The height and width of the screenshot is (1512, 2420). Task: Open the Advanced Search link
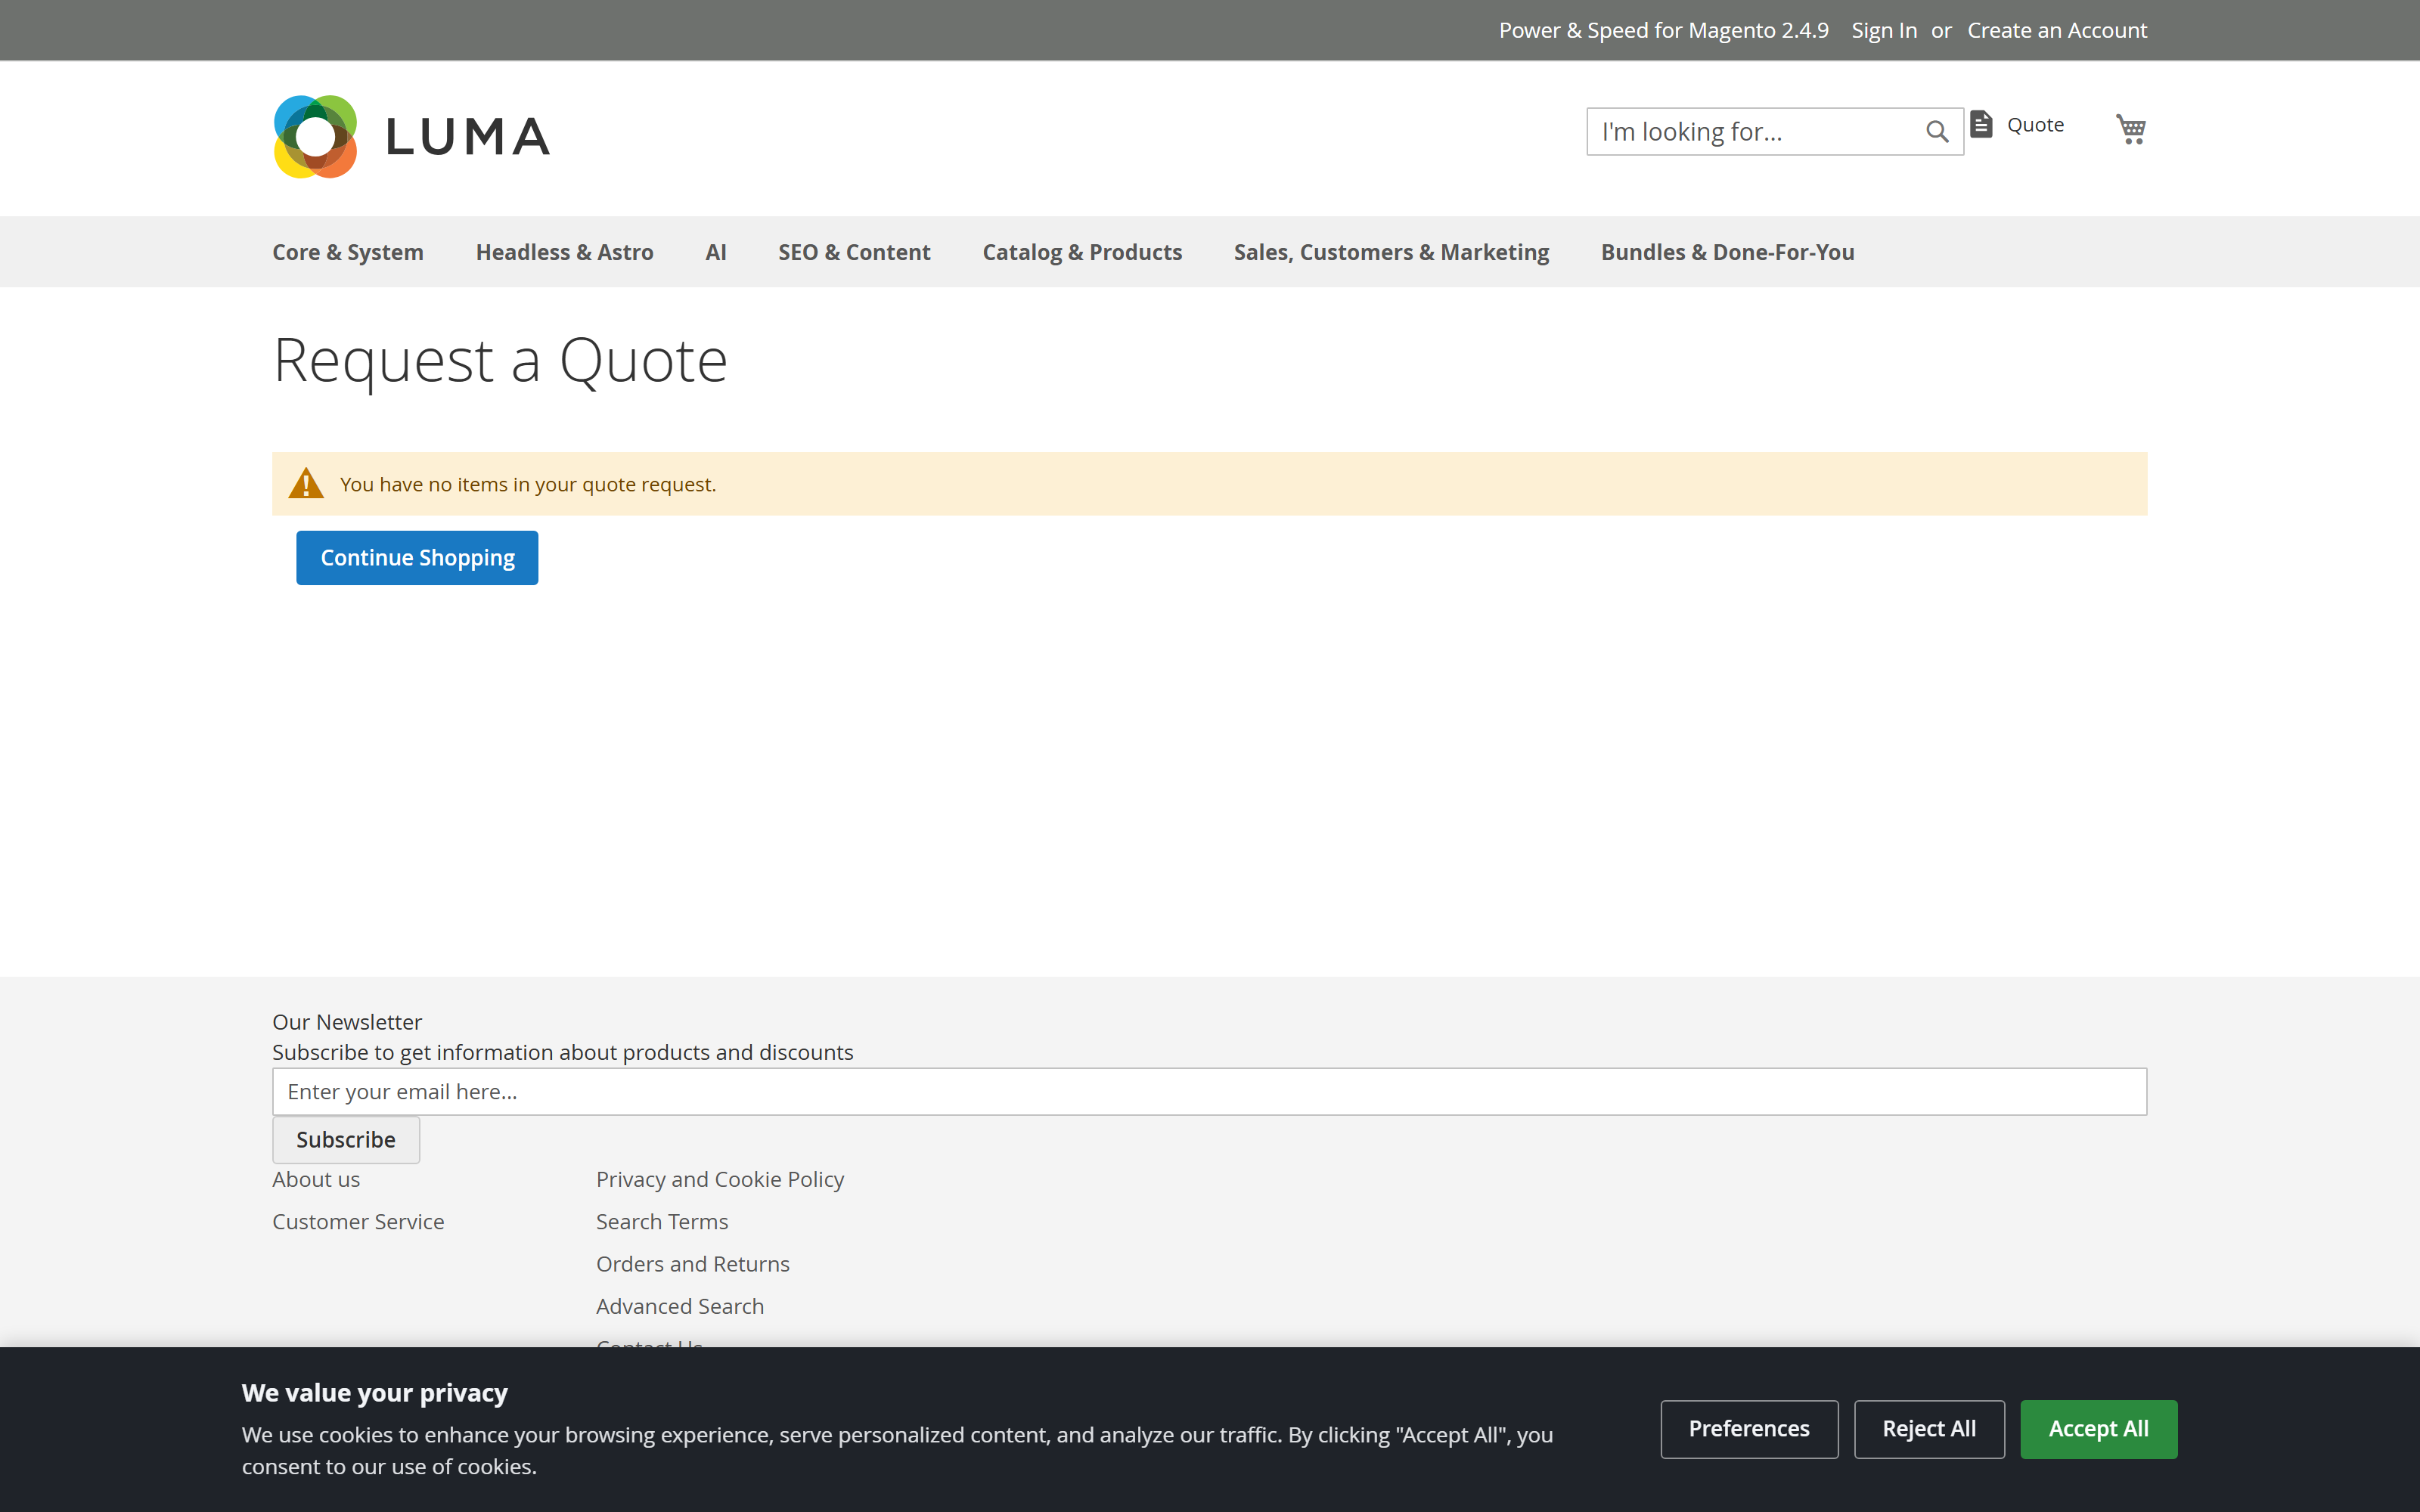tap(680, 1306)
